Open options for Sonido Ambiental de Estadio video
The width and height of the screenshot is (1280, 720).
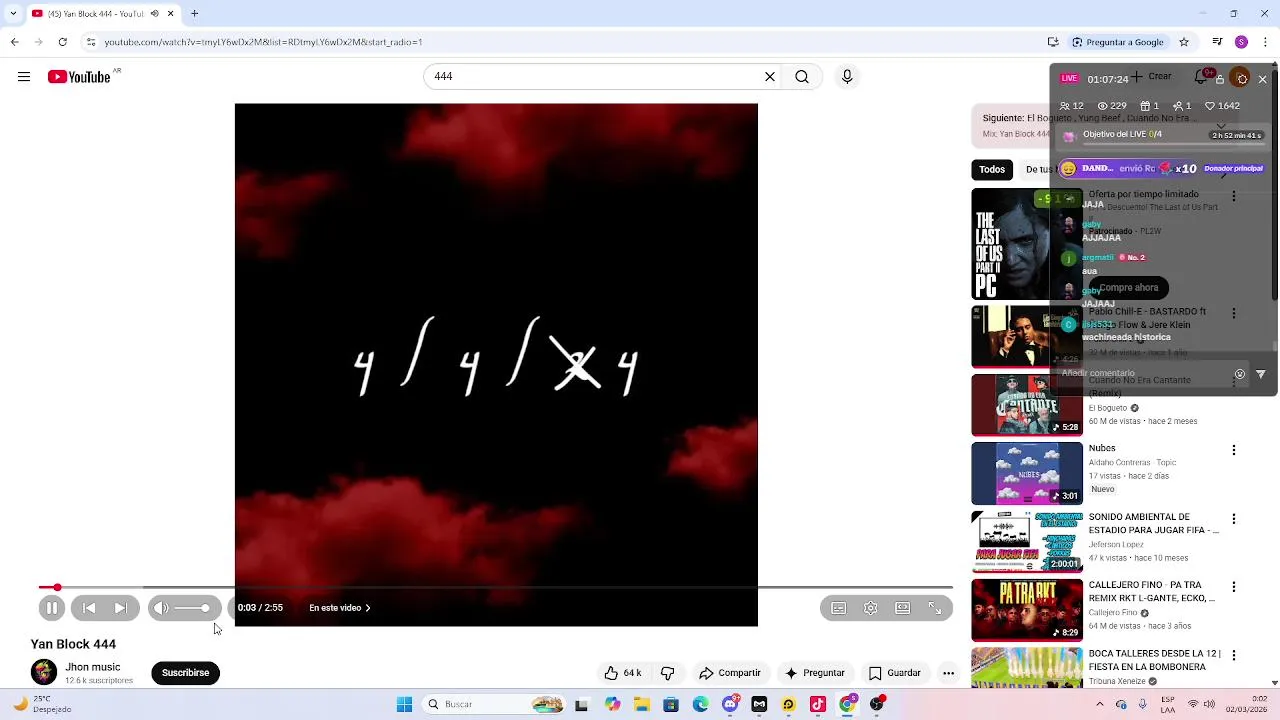(1234, 519)
